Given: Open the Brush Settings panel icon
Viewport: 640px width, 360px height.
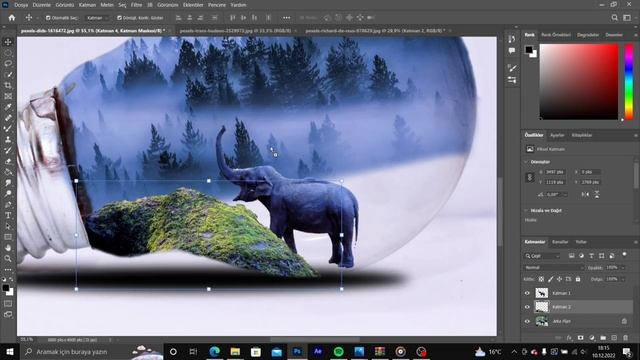Looking at the screenshot, I should (x=512, y=68).
